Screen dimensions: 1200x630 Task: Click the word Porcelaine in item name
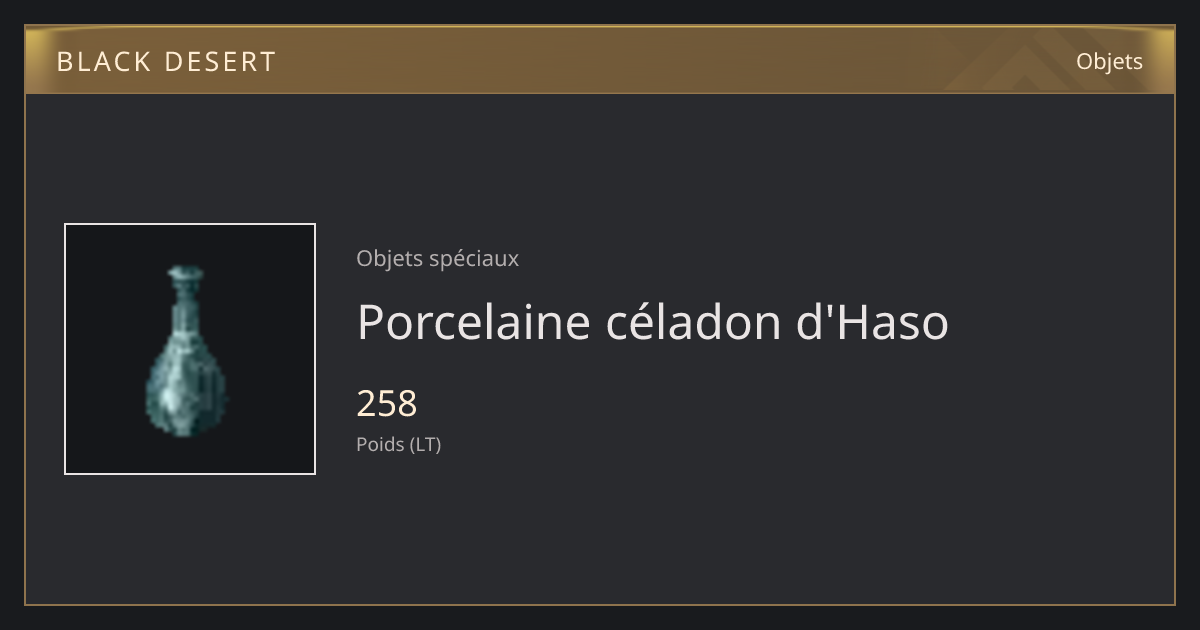[473, 322]
